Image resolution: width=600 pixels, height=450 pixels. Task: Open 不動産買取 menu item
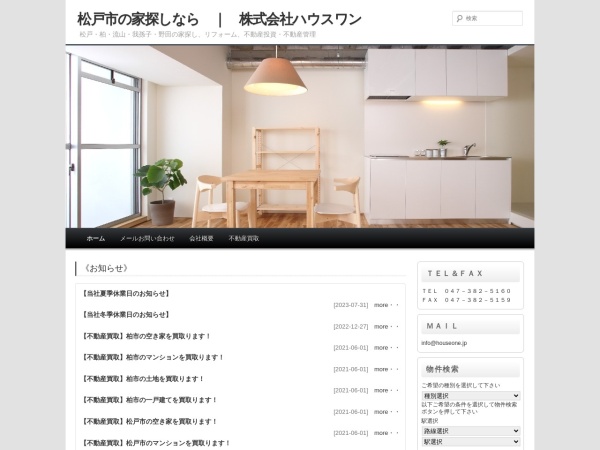(x=244, y=238)
